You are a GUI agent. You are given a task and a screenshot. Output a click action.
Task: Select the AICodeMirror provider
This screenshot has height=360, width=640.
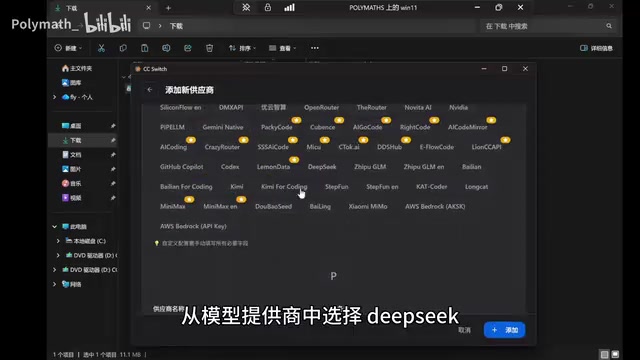pyautogui.click(x=467, y=127)
